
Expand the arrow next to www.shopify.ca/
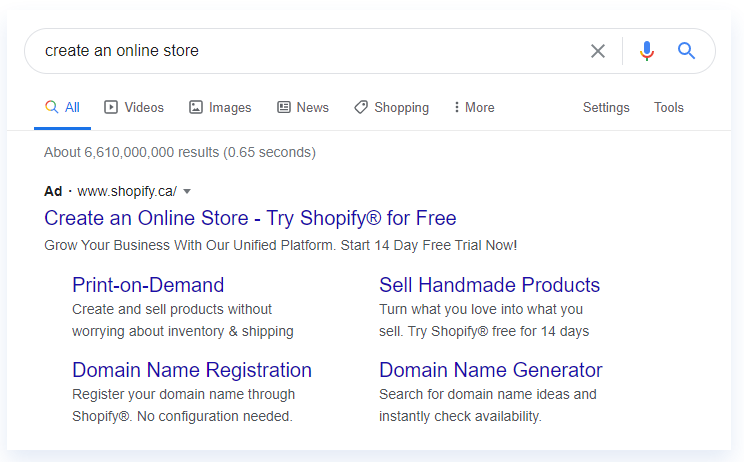coord(187,192)
